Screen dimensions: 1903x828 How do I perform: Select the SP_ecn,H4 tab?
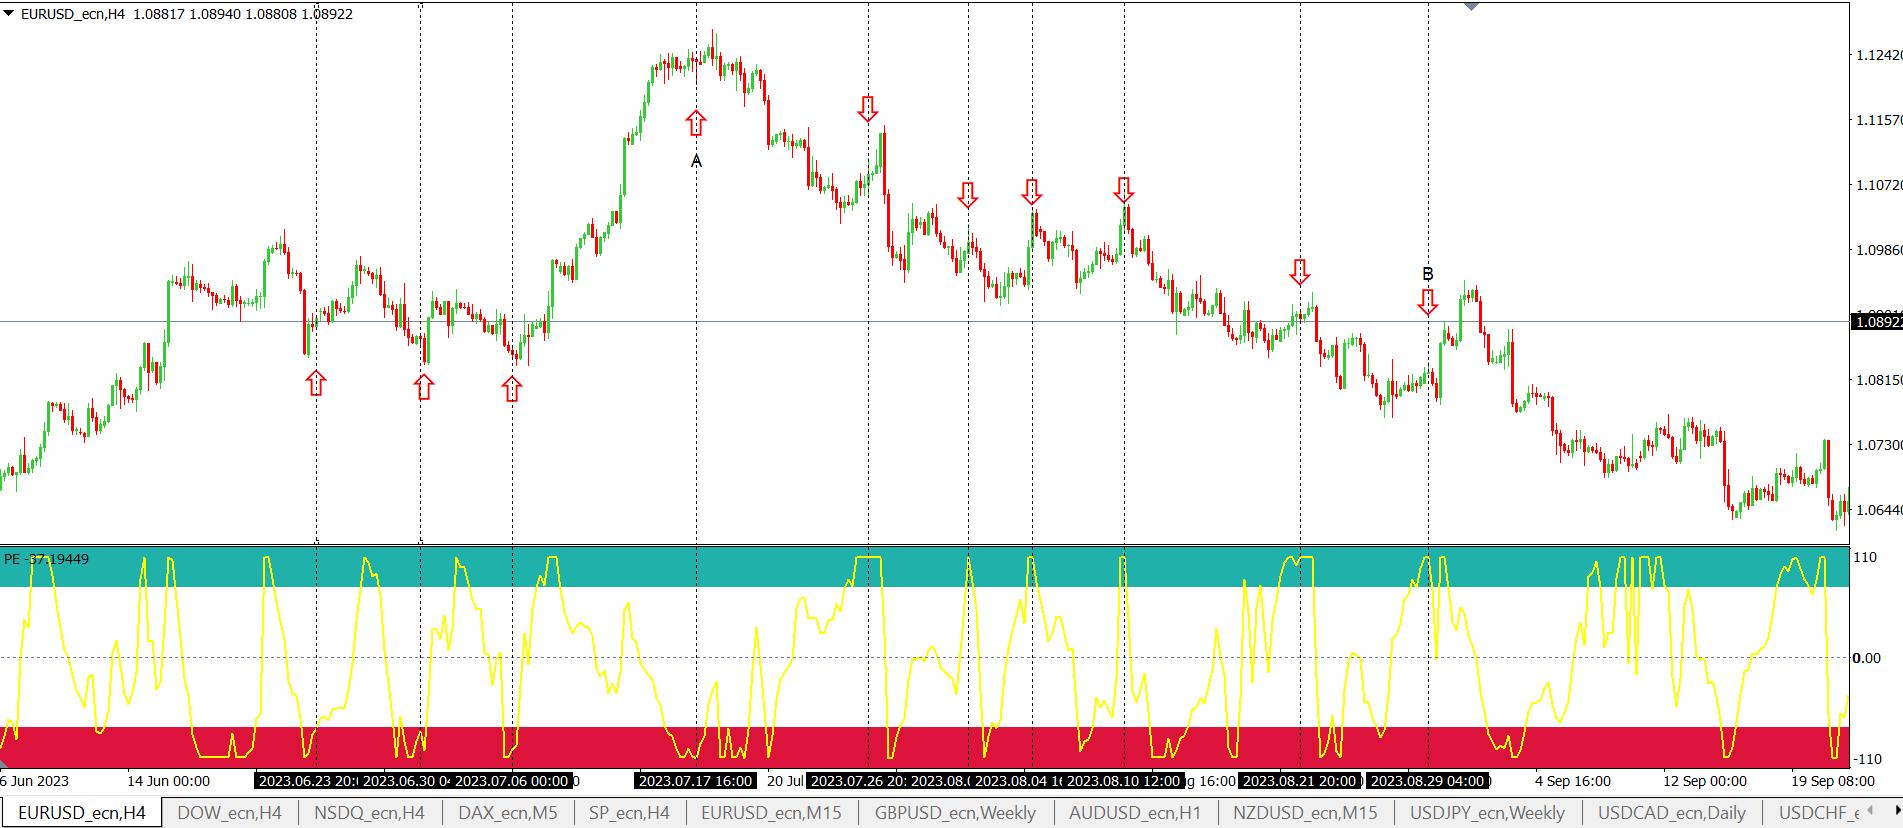pyautogui.click(x=629, y=813)
